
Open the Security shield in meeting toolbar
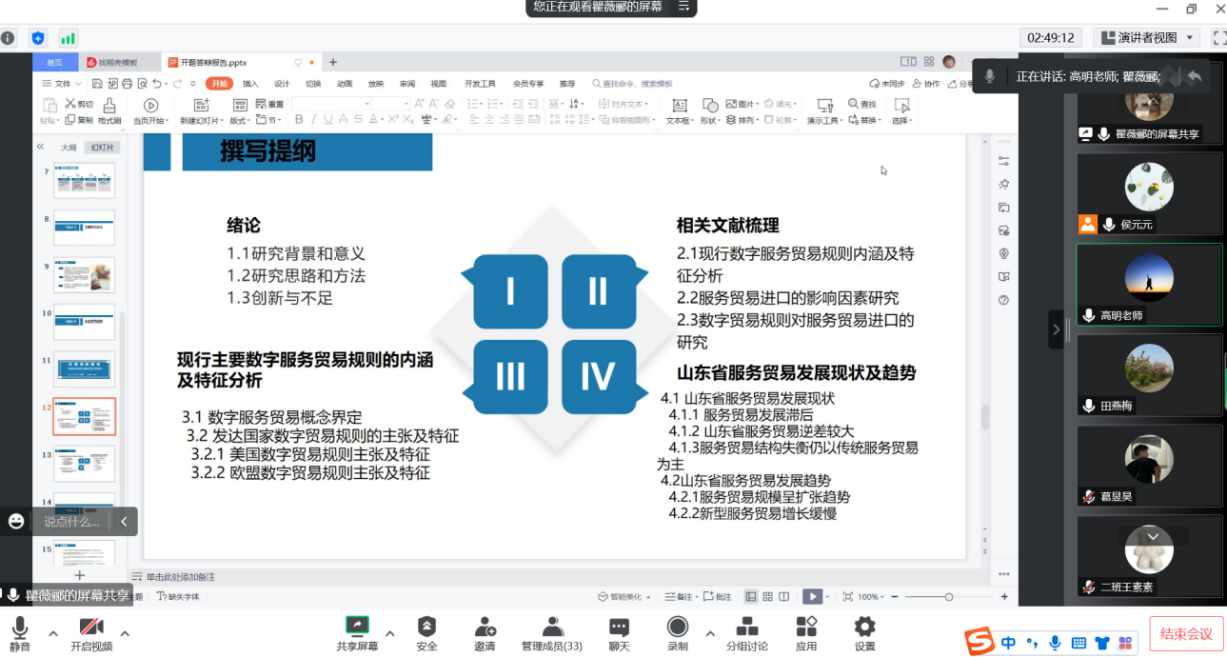426,633
